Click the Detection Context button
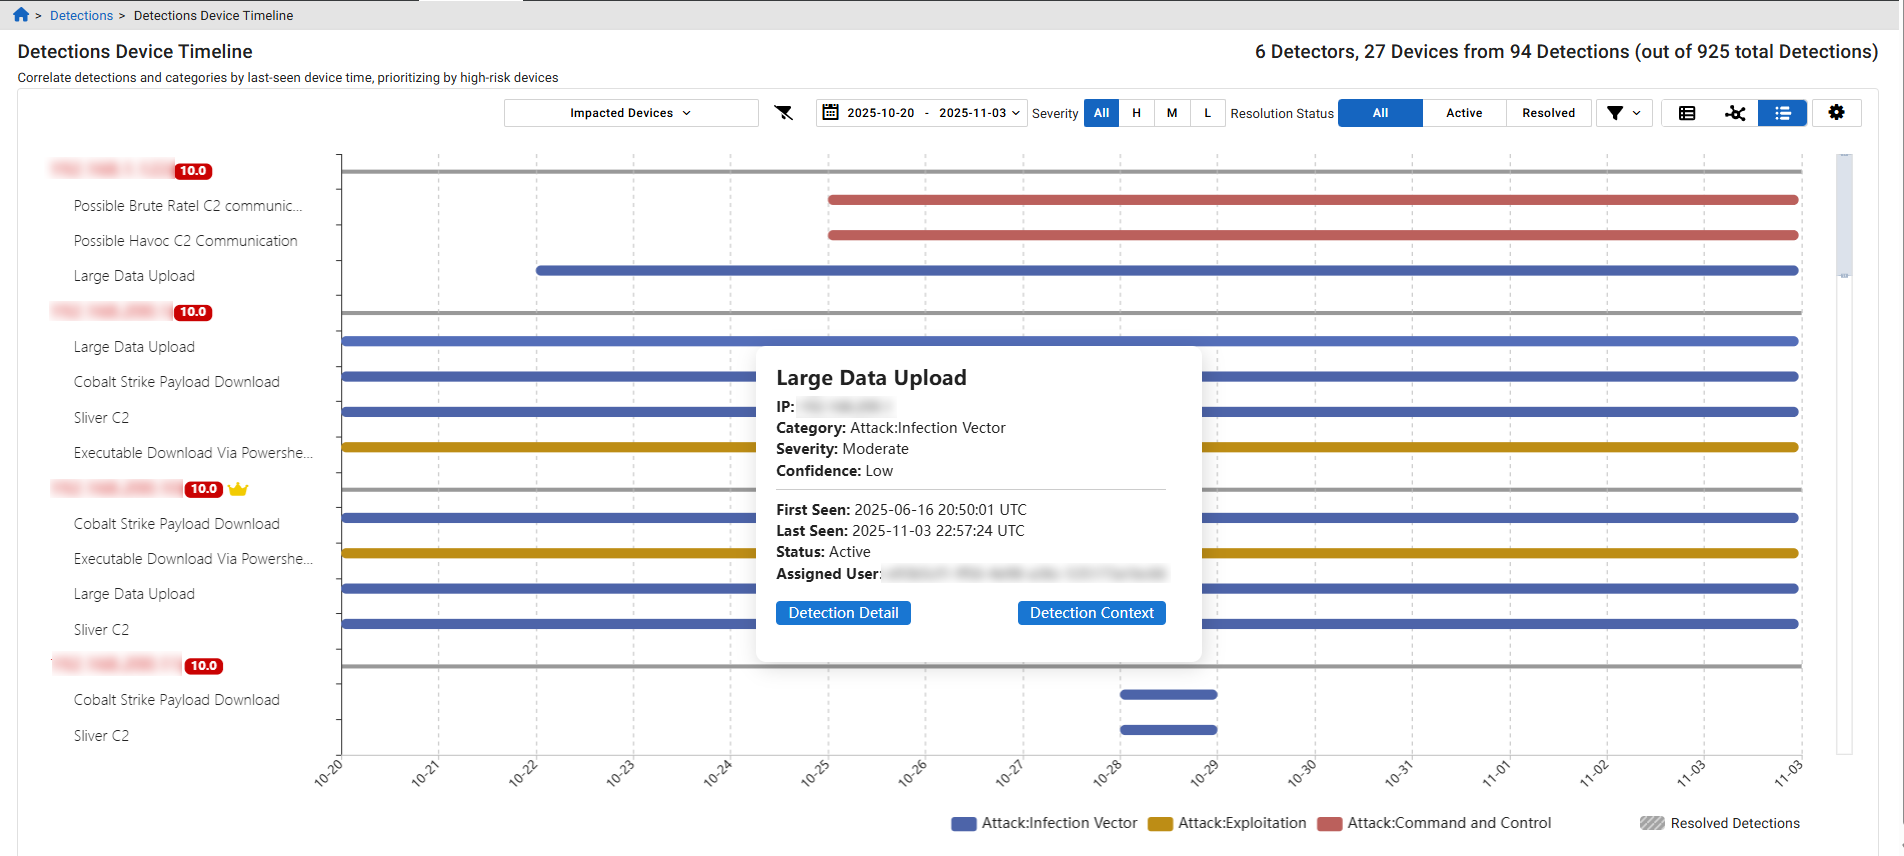 [x=1091, y=613]
